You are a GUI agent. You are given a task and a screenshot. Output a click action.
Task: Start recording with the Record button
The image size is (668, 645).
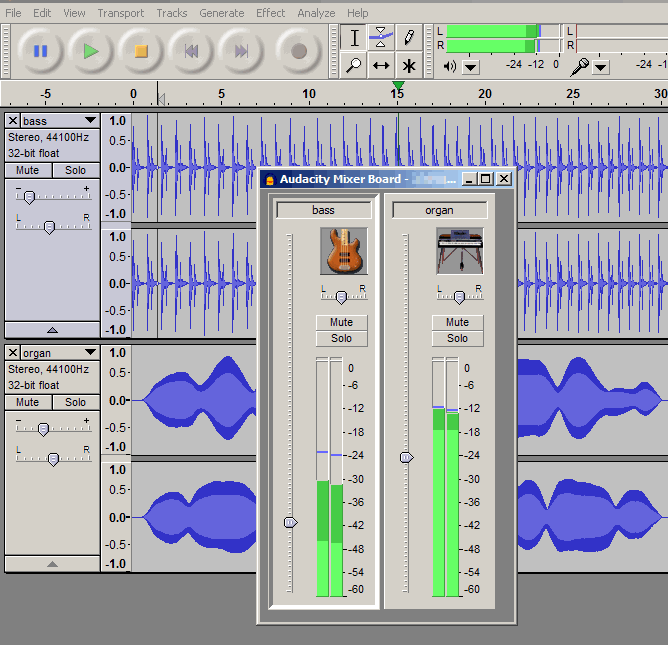point(299,52)
